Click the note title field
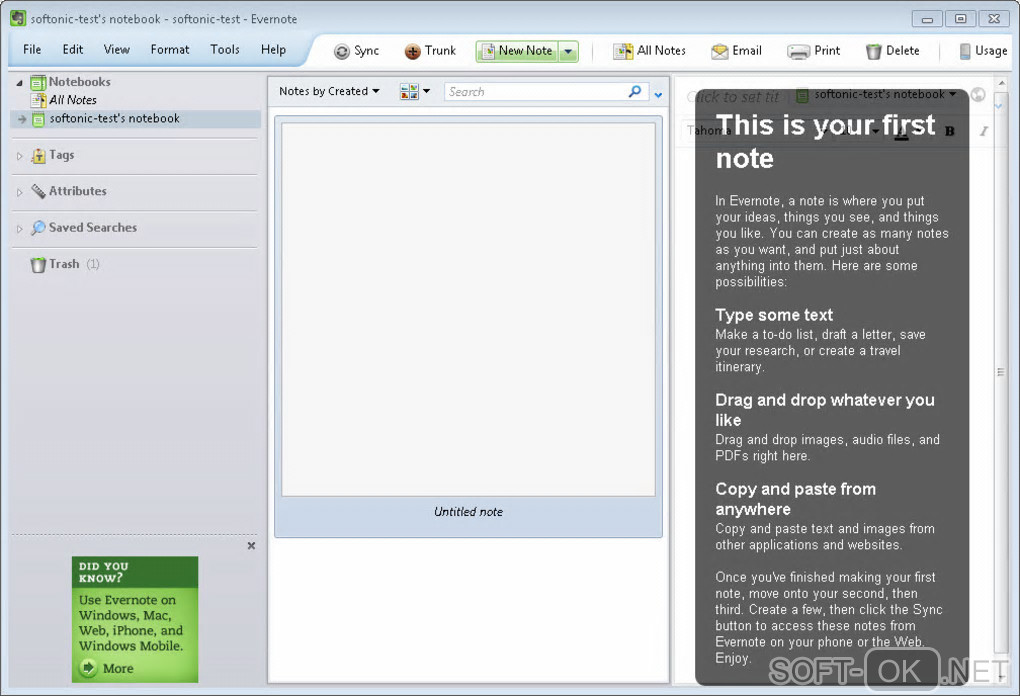This screenshot has width=1020, height=696. coord(735,97)
